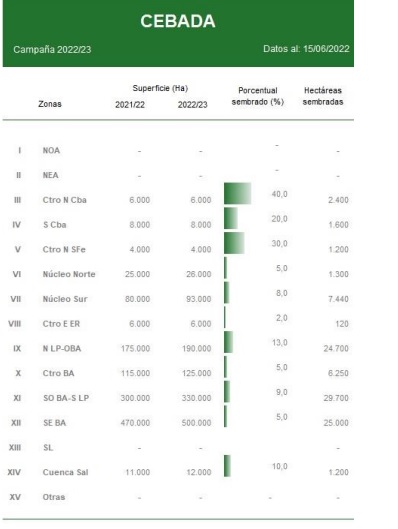Click the SO BA-S LP 29.700 hectares value
398x529 pixels.
(336, 398)
